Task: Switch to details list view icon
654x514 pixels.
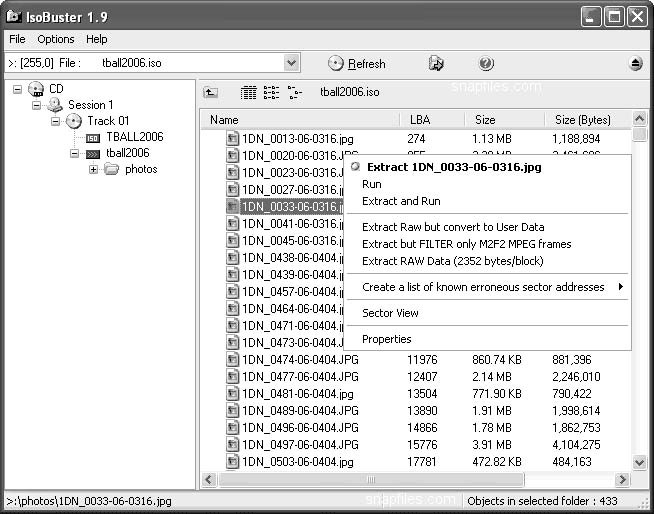Action: click(249, 92)
